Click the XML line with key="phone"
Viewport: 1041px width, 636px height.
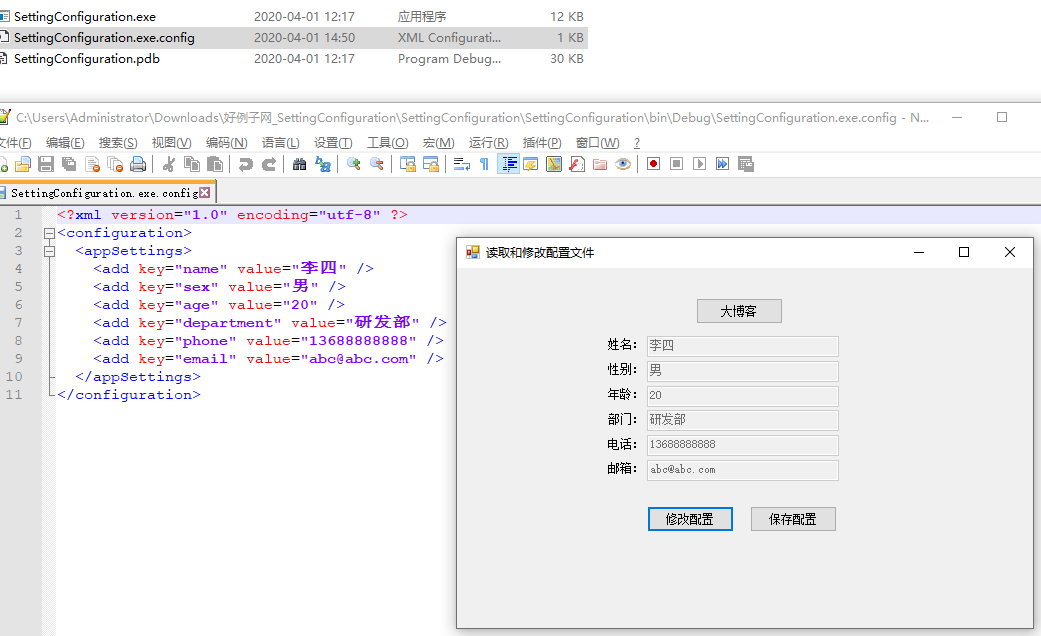[x=268, y=341]
